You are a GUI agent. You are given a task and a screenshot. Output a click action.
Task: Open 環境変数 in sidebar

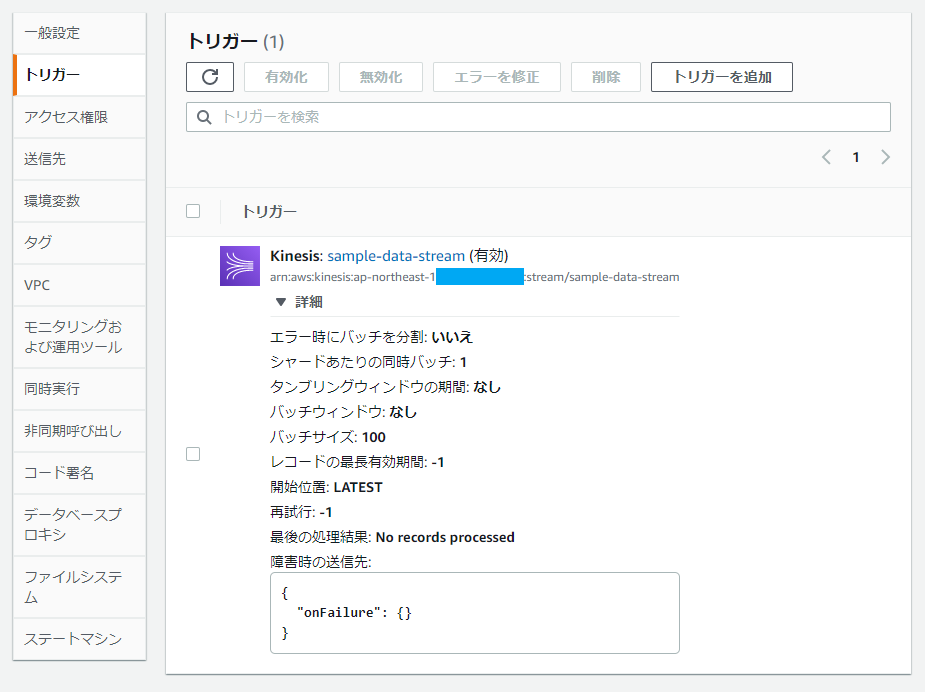pyautogui.click(x=79, y=201)
